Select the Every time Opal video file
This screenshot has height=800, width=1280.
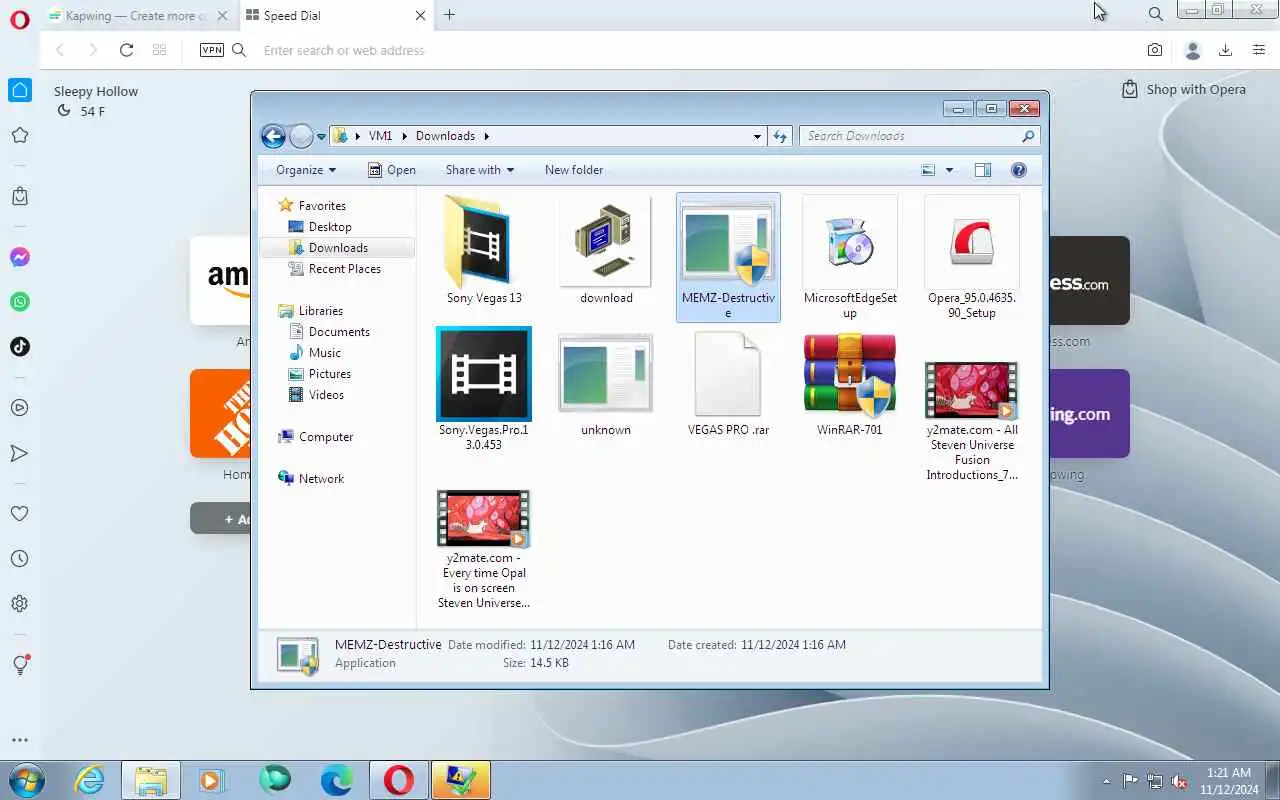pos(484,549)
